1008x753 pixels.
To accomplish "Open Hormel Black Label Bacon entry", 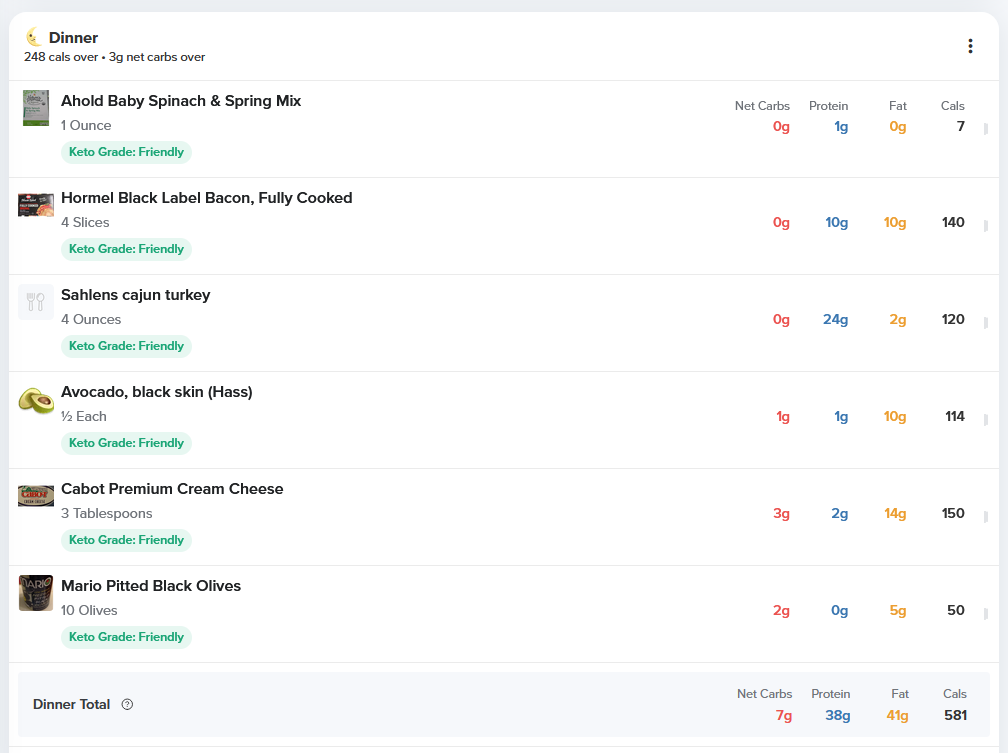I will click(206, 198).
